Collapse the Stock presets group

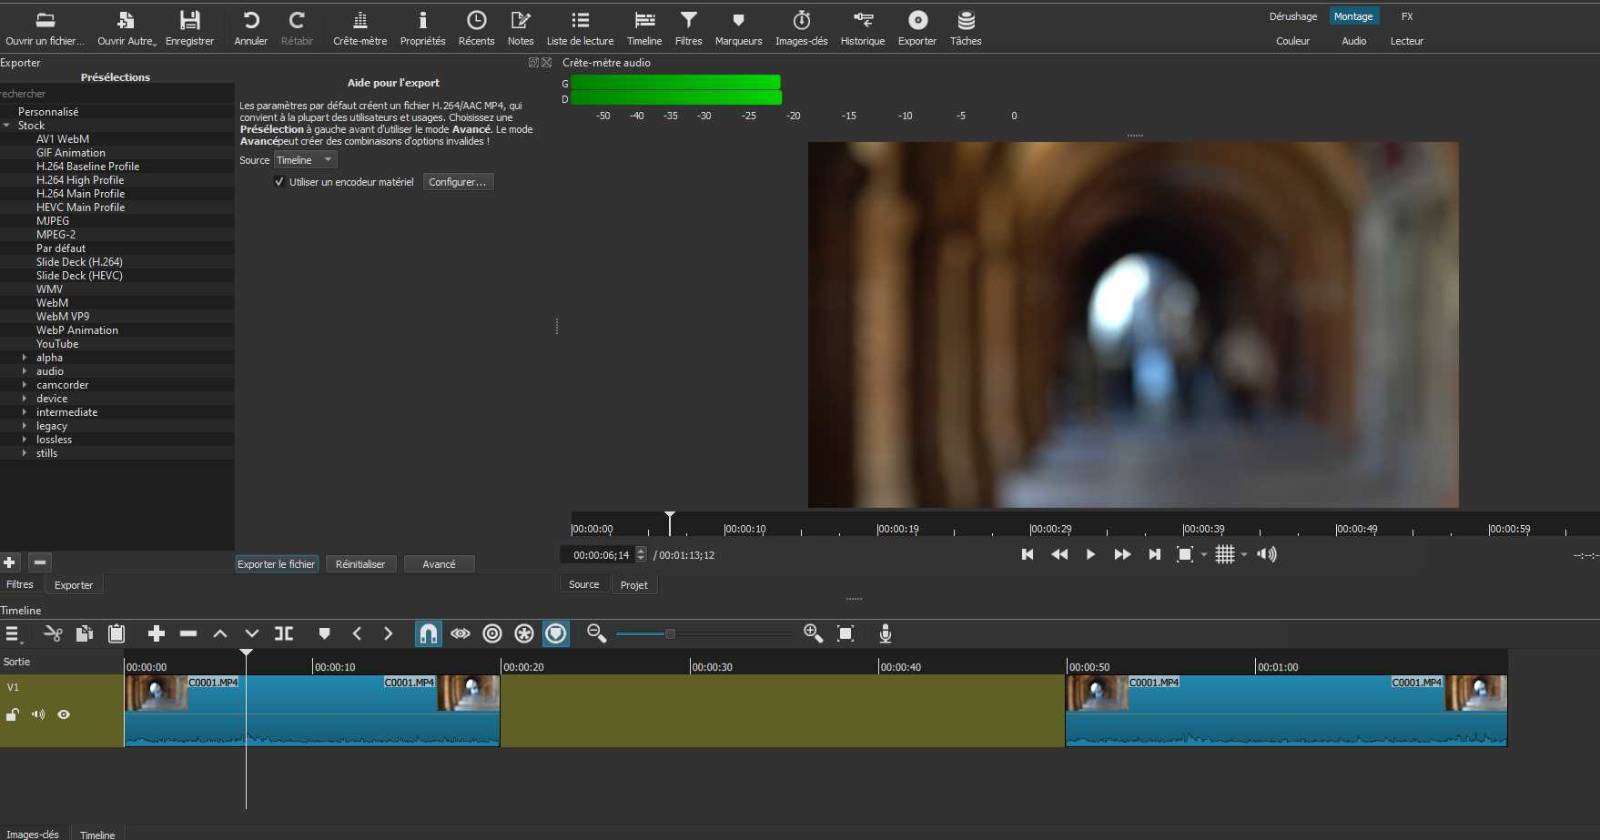pyautogui.click(x=7, y=126)
